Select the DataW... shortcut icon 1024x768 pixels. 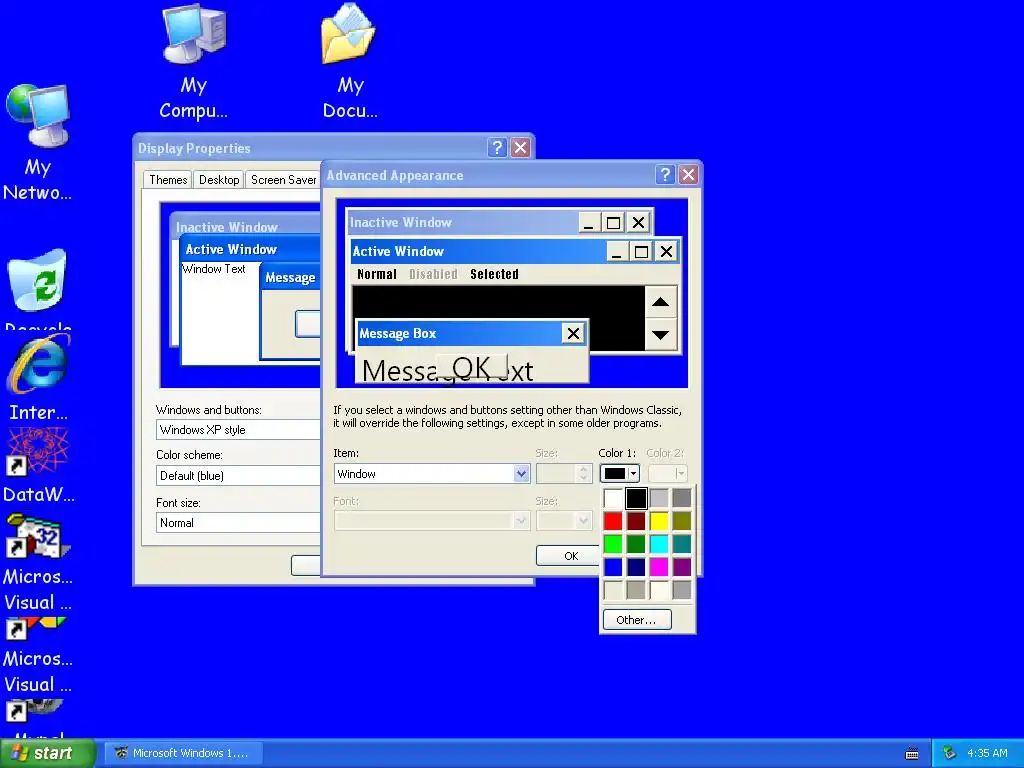click(39, 465)
